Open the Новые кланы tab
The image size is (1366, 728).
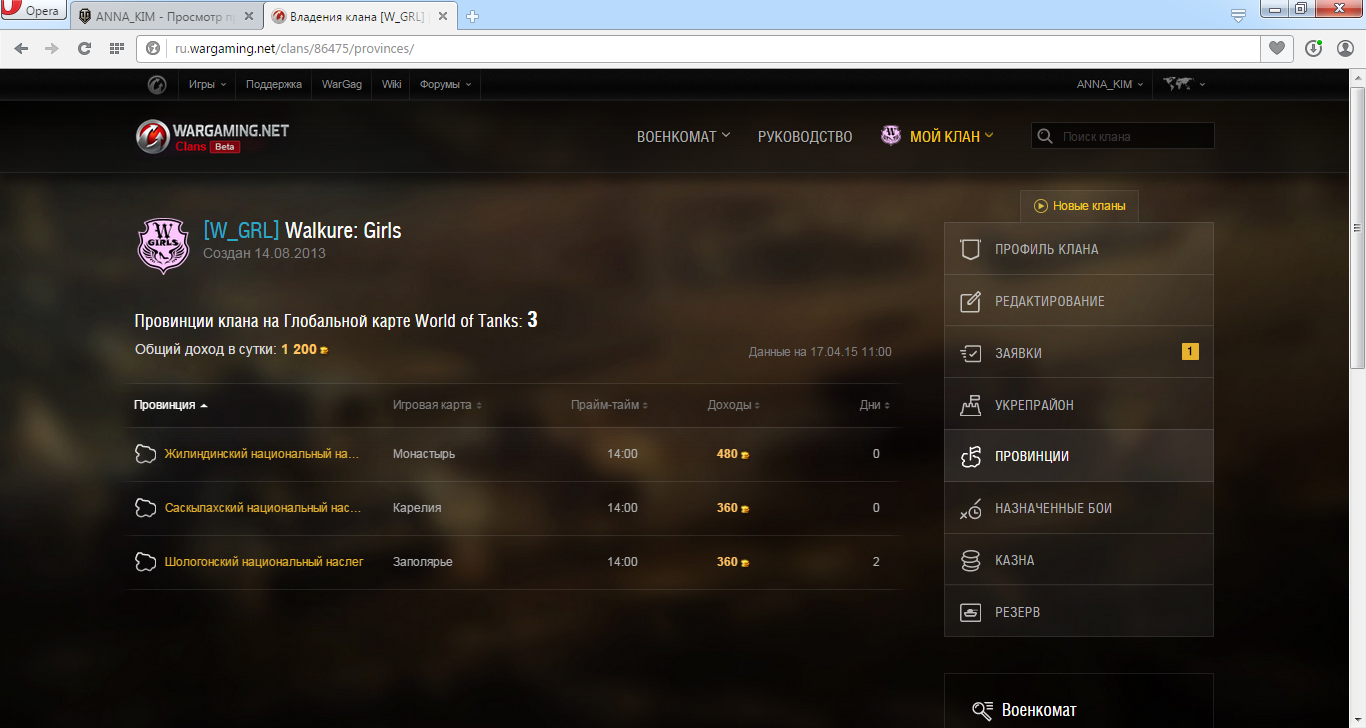[1079, 206]
